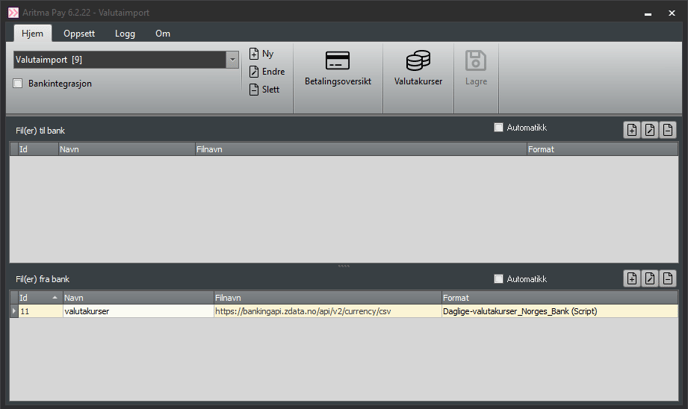Toggle Automatikk for files from bank

tap(499, 279)
